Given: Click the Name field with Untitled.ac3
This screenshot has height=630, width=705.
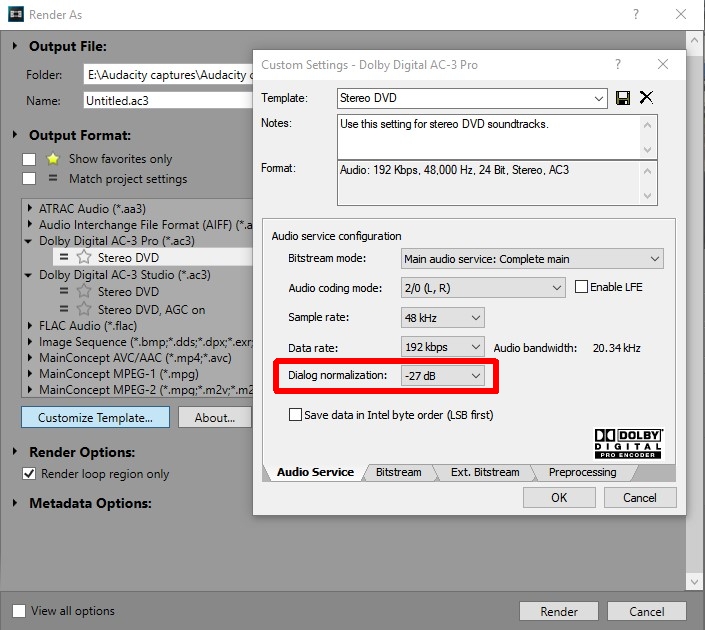Looking at the screenshot, I should pos(168,100).
